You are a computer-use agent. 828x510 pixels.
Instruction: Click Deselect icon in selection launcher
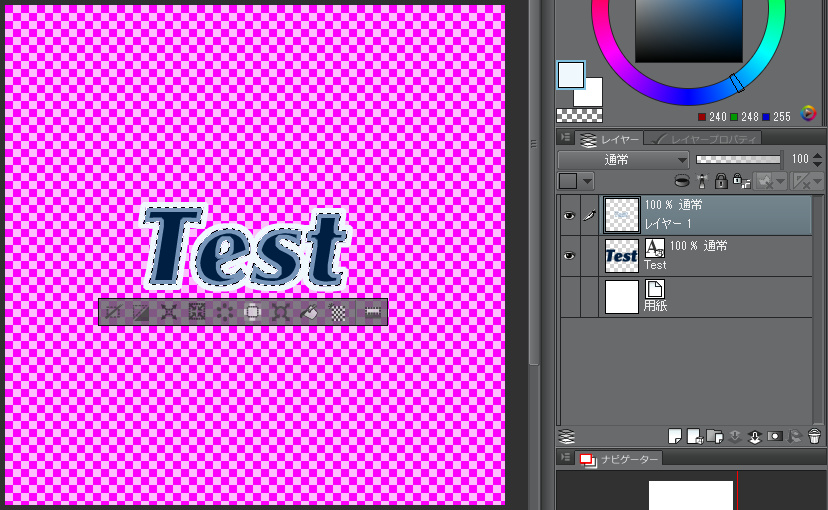click(113, 313)
